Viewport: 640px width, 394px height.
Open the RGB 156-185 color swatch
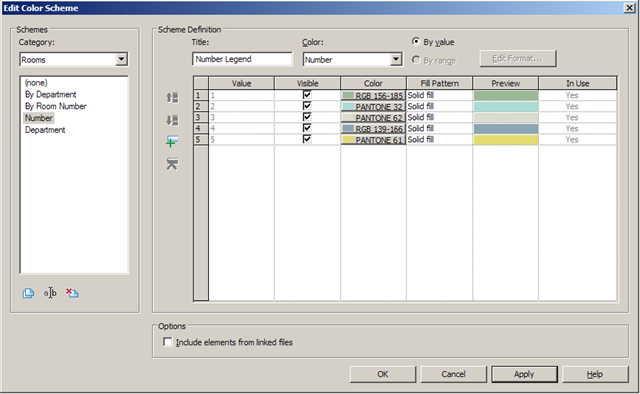click(373, 95)
